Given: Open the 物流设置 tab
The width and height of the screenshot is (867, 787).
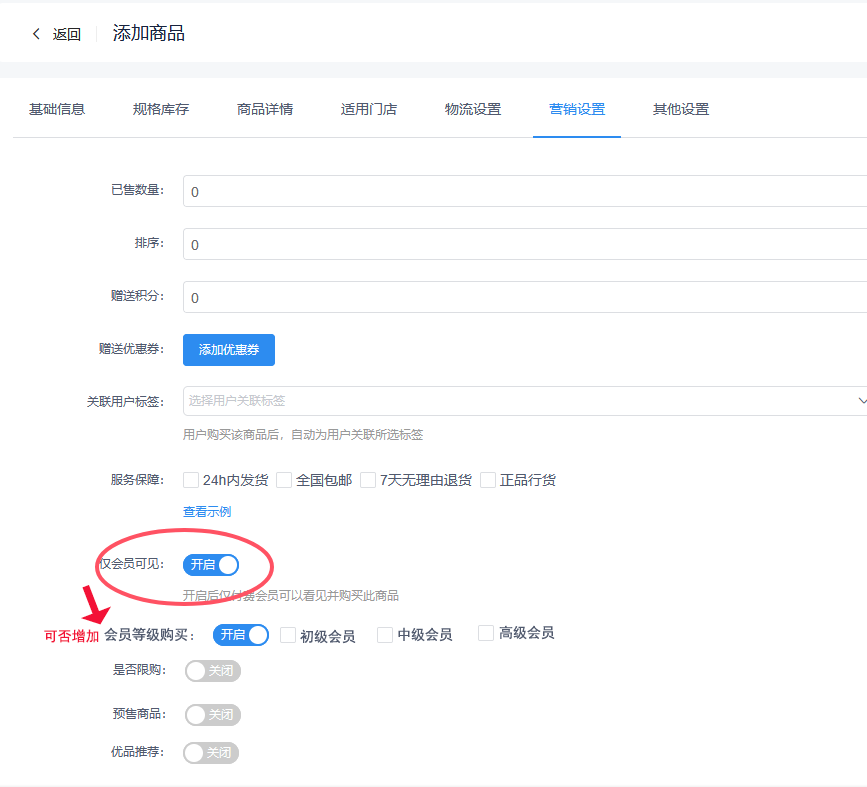Looking at the screenshot, I should [473, 109].
